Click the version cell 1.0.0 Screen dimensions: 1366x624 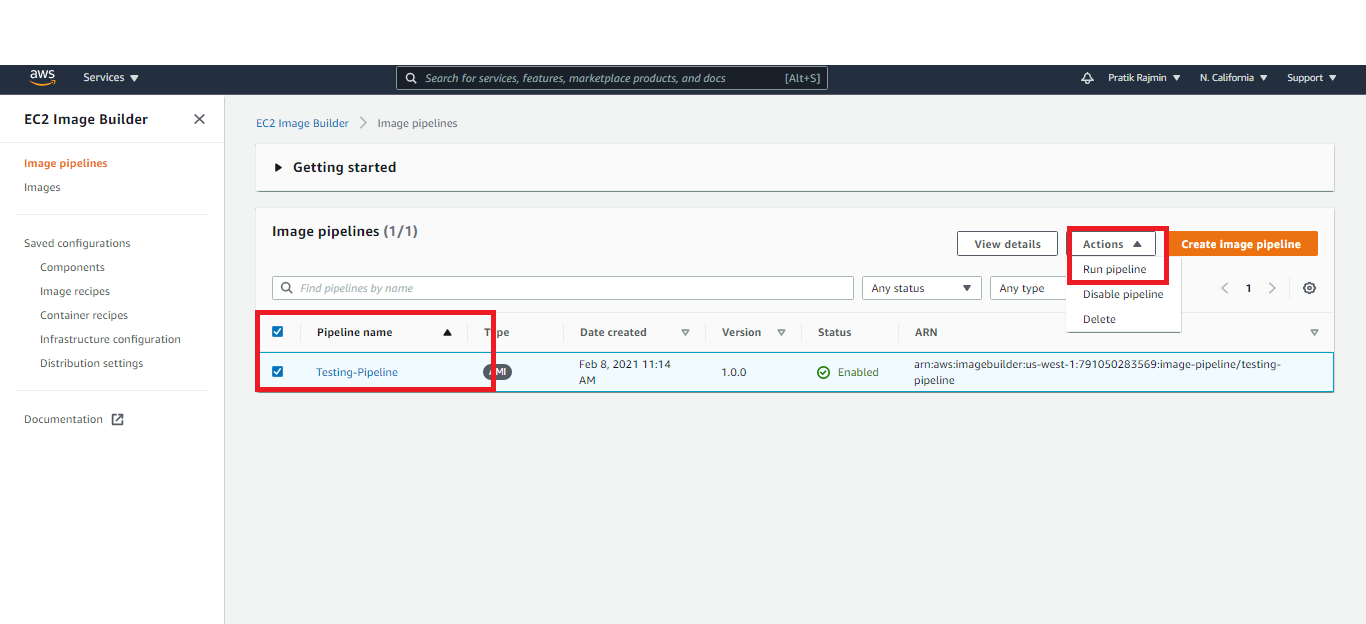tap(736, 372)
